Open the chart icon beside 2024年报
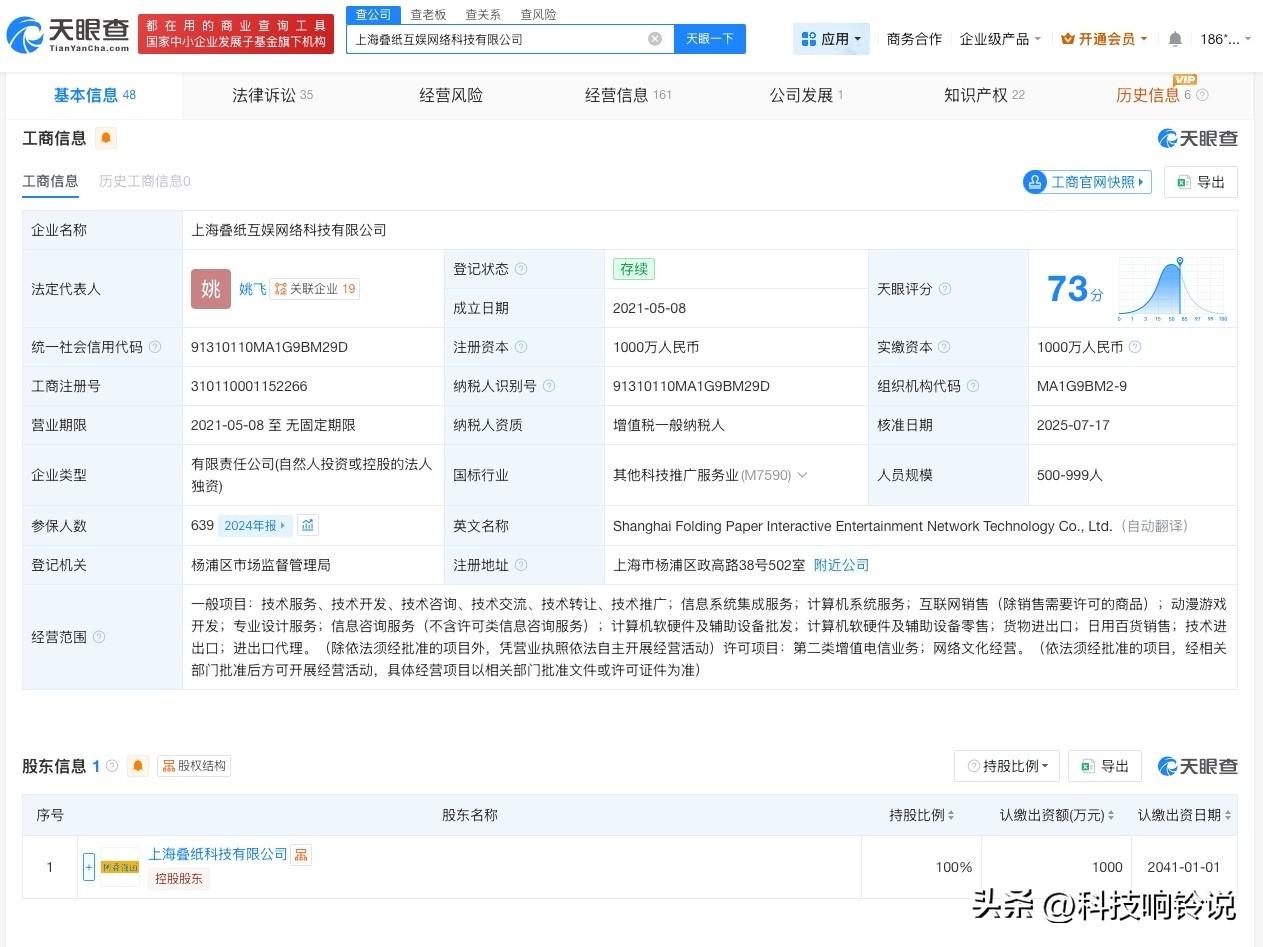The width and height of the screenshot is (1263, 947). pos(308,525)
